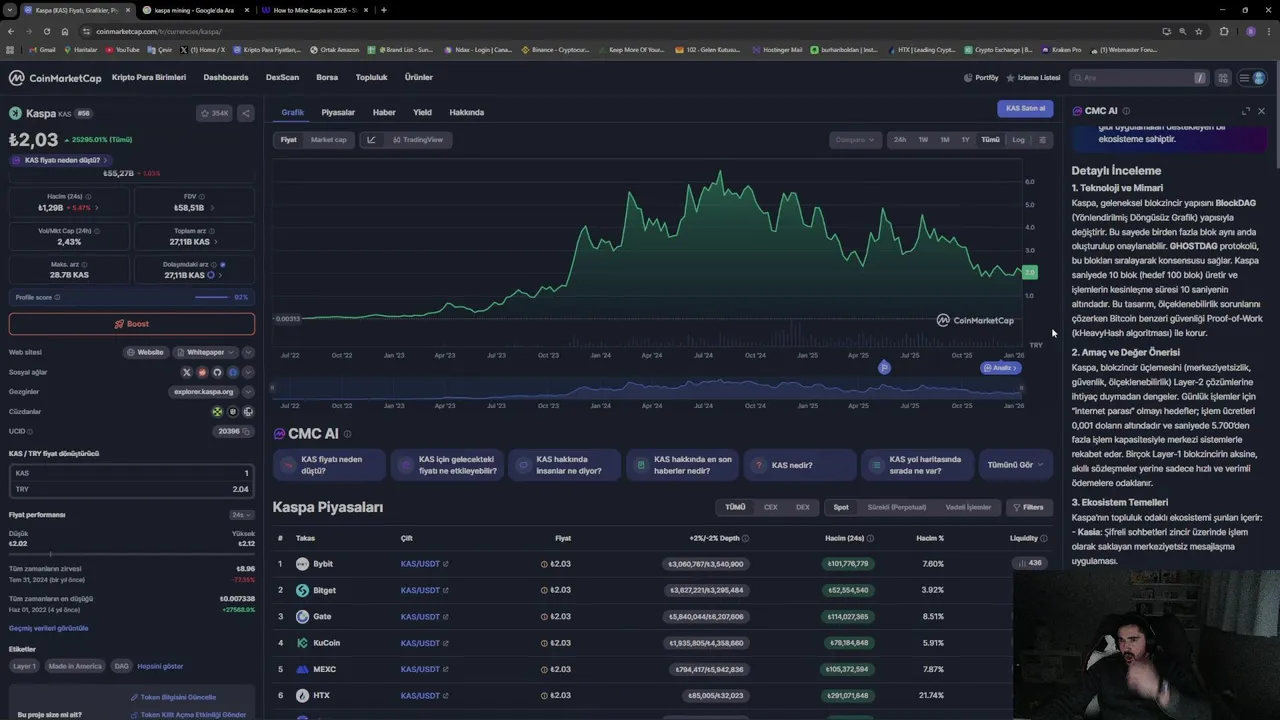Show Profile score info tooltip

point(57,298)
